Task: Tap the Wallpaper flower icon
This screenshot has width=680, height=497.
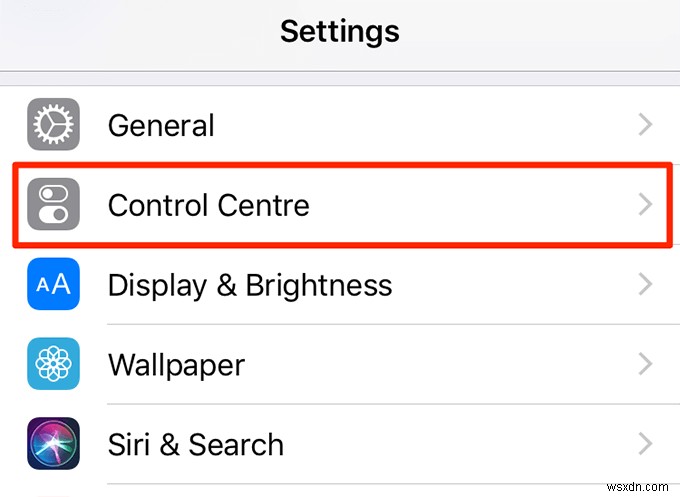Action: 53,365
